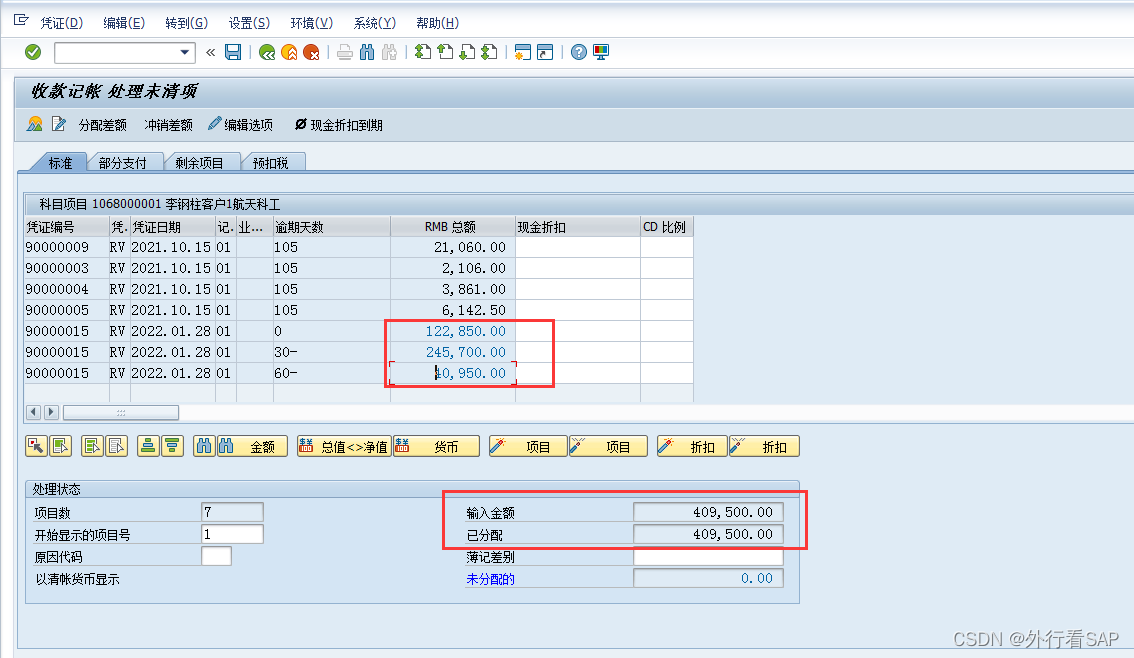Viewport: 1134px width, 658px height.
Task: Collapse command field with double-chevron icon
Action: (x=210, y=52)
